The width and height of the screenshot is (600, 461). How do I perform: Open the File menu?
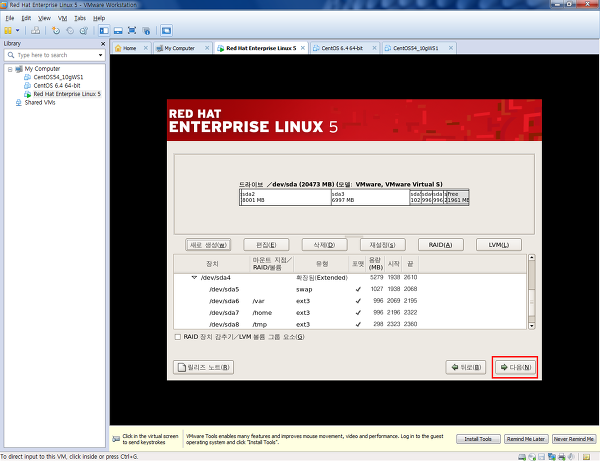click(10, 18)
